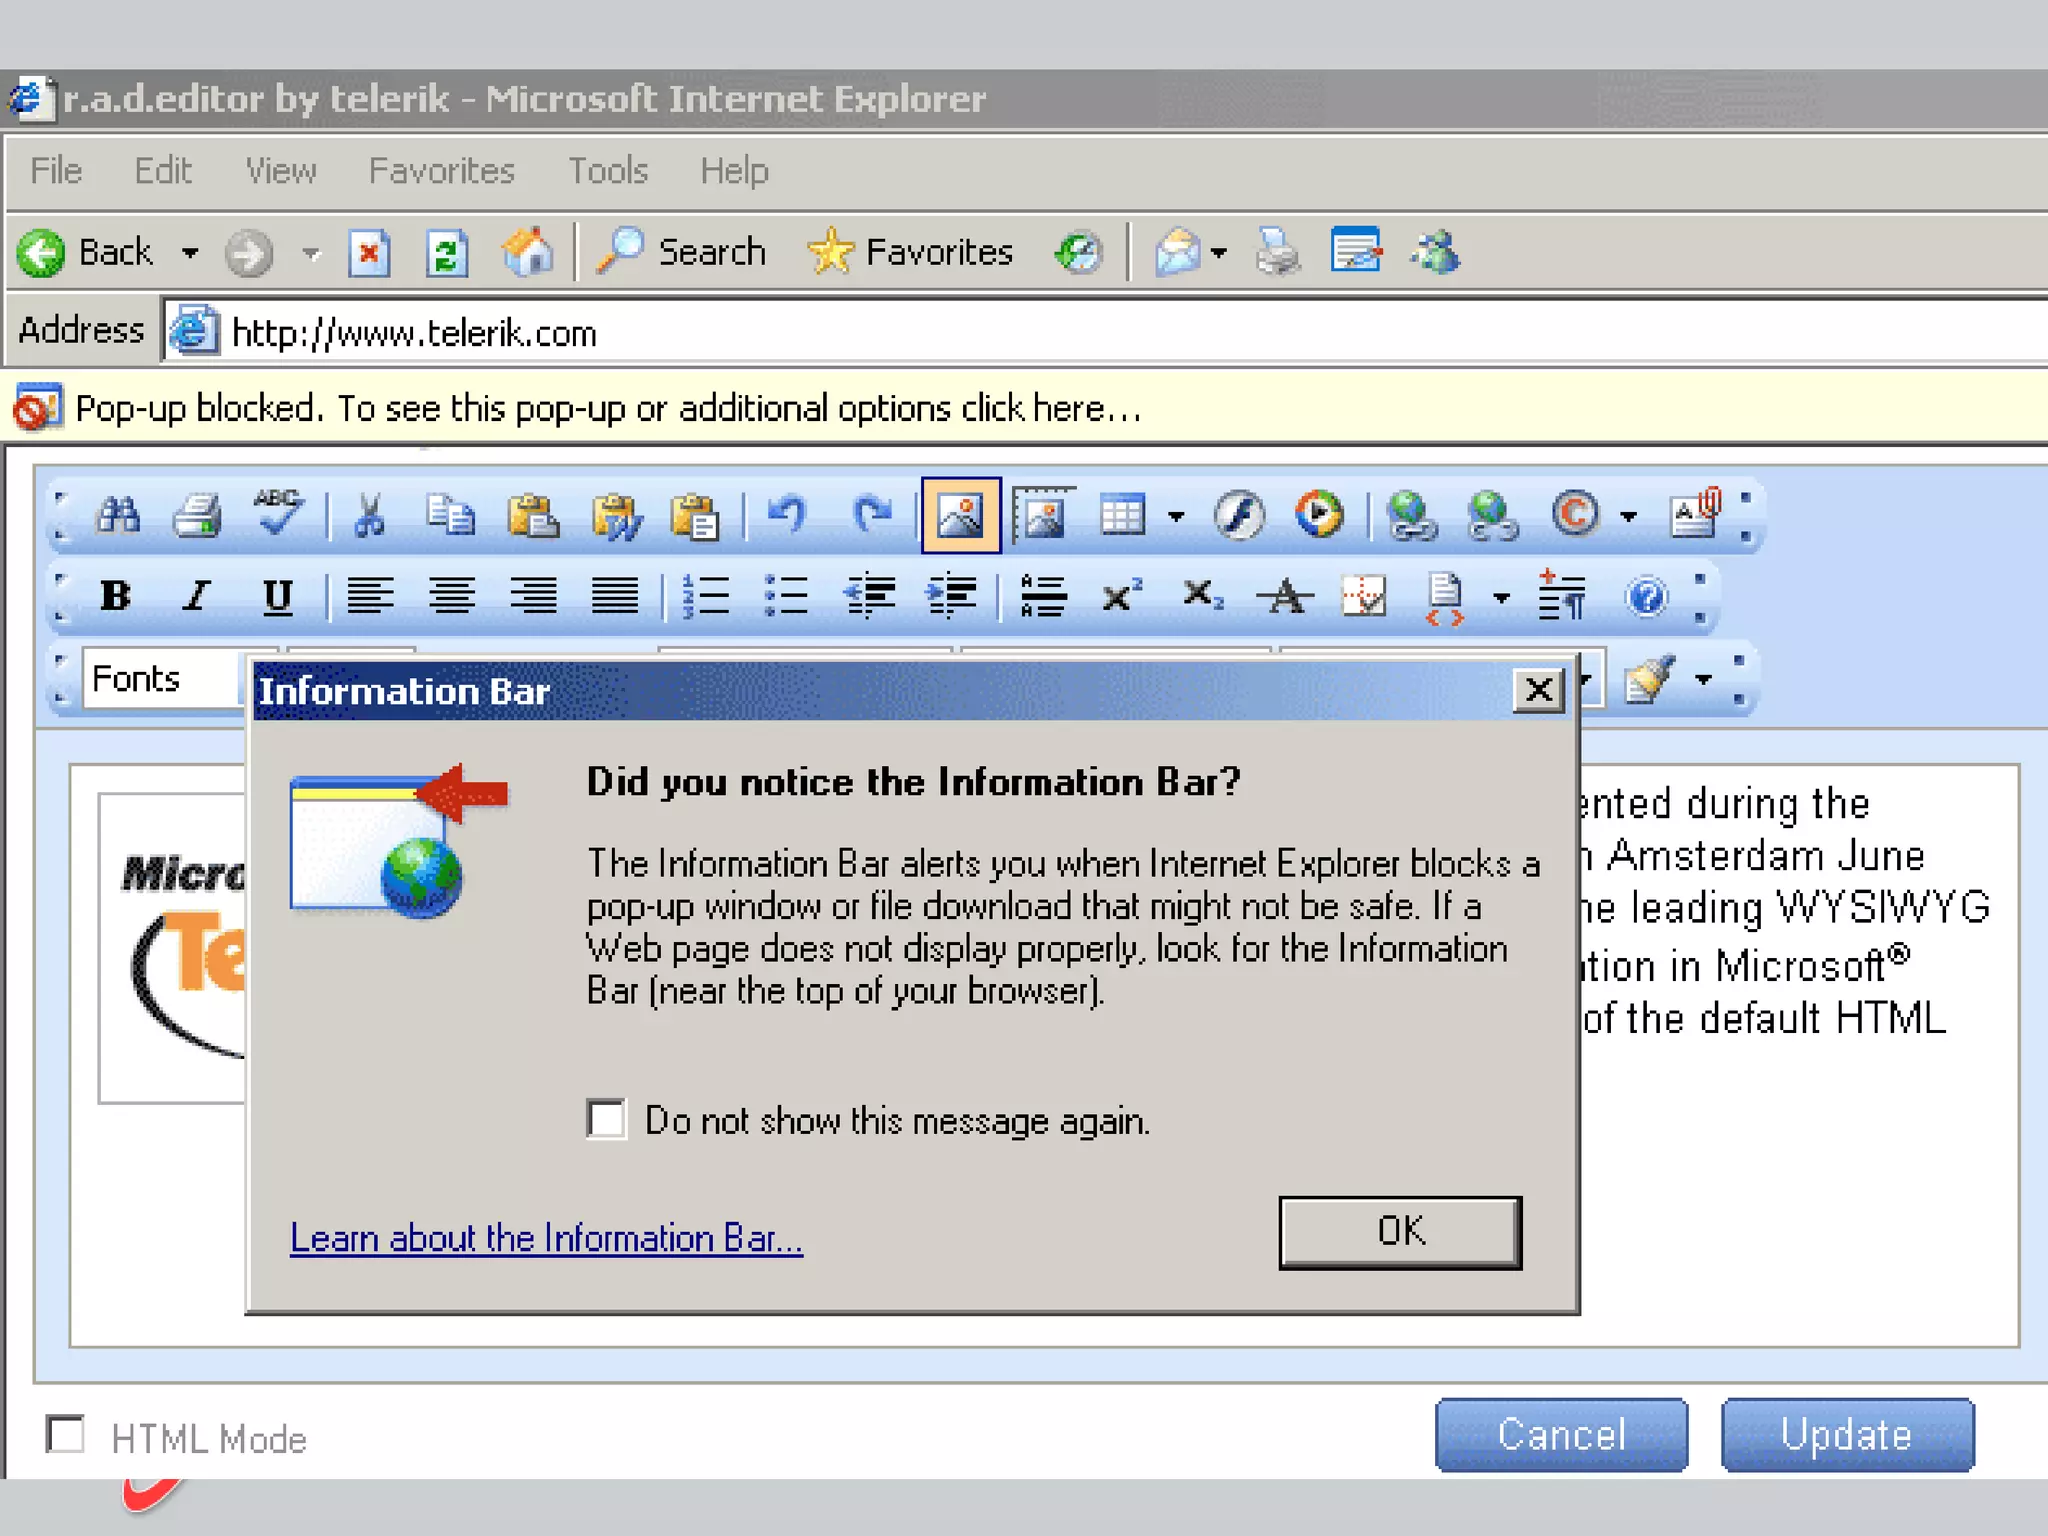Open the Image Manager icon
2048x1536 pixels.
click(x=960, y=516)
